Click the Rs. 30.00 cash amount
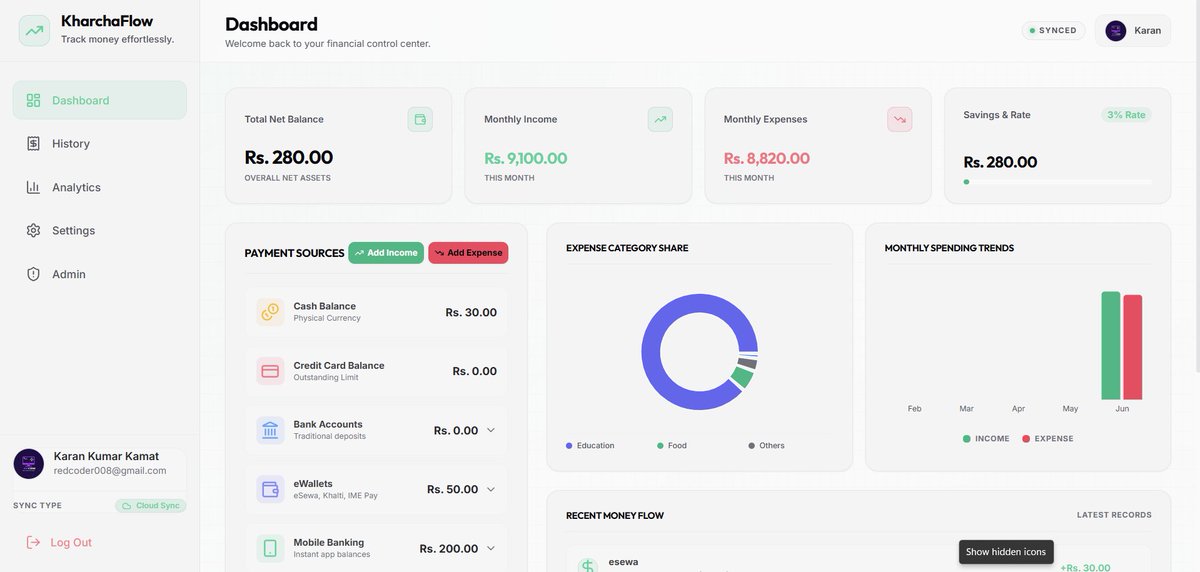 pyautogui.click(x=471, y=312)
